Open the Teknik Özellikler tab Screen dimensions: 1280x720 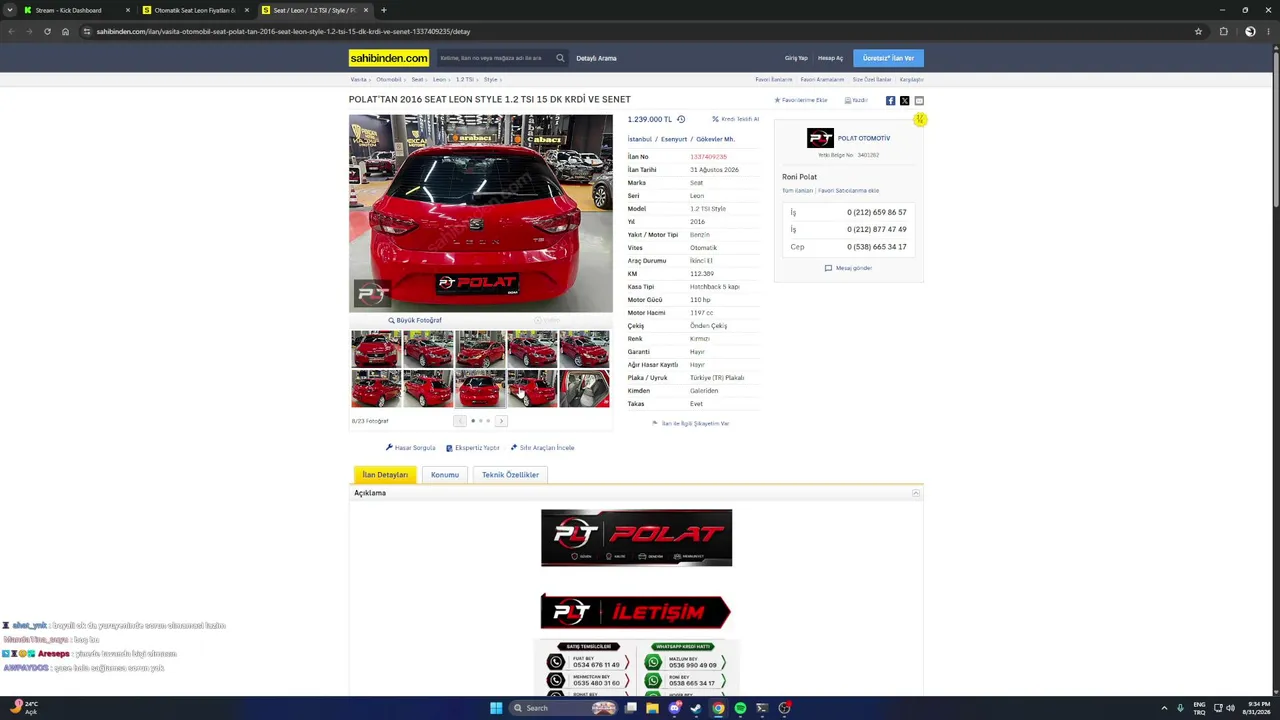click(510, 475)
